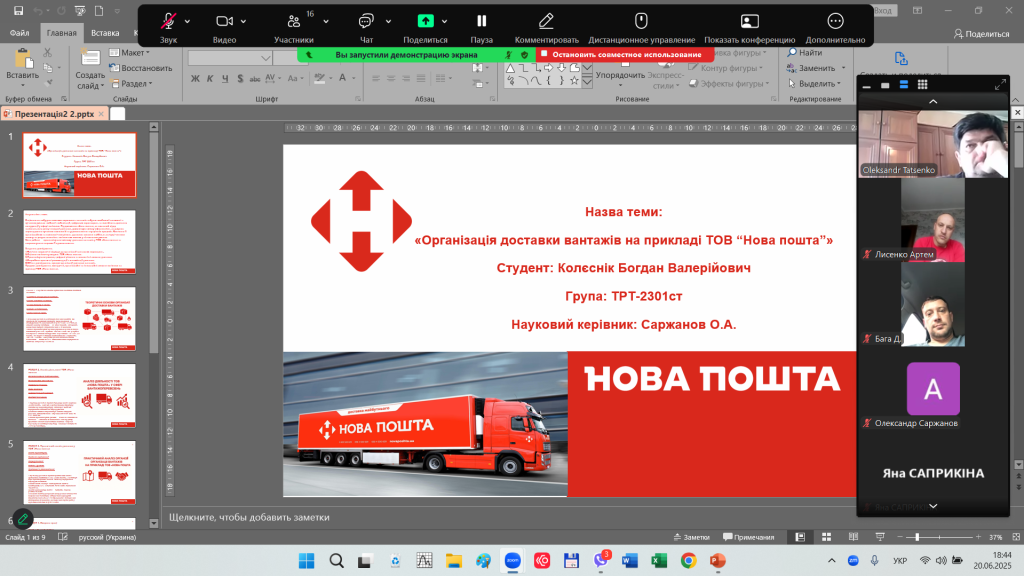This screenshot has height=576, width=1024.
Task: Toggle strikethrough (abc) formatting
Action: point(255,78)
